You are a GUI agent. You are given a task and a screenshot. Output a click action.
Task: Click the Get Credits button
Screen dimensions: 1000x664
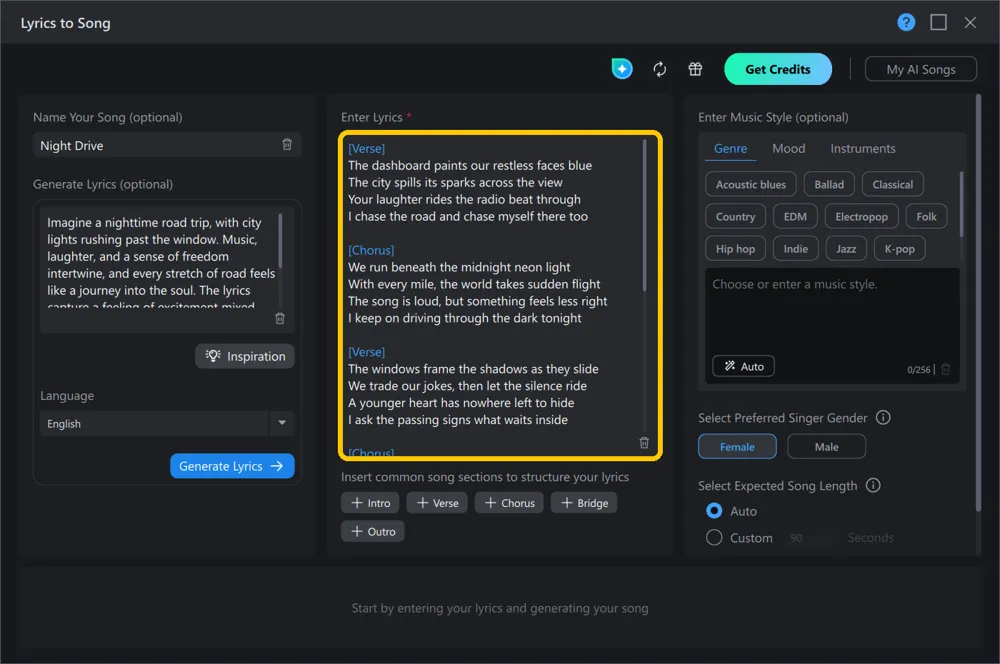pos(777,69)
